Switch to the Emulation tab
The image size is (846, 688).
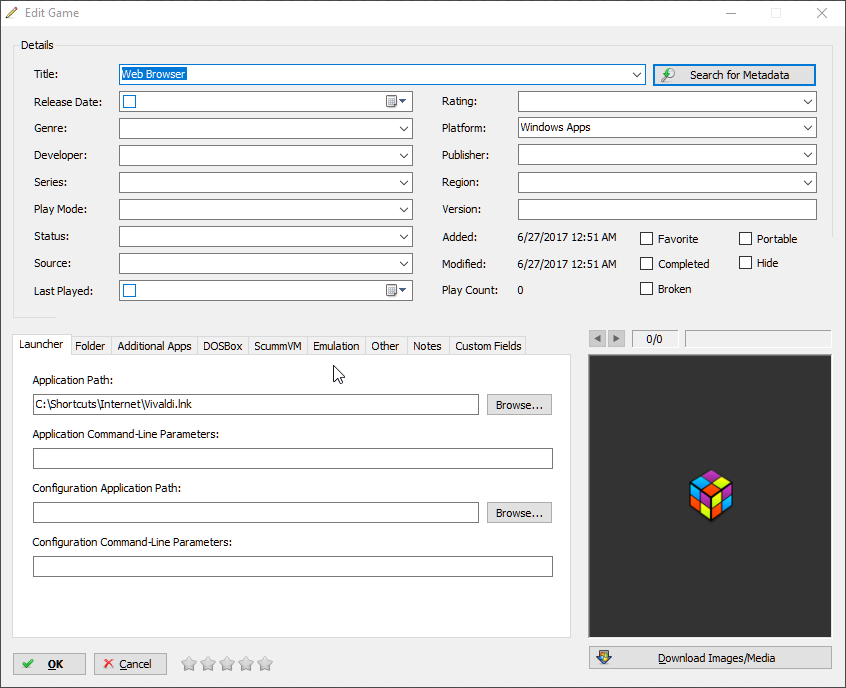coord(336,346)
